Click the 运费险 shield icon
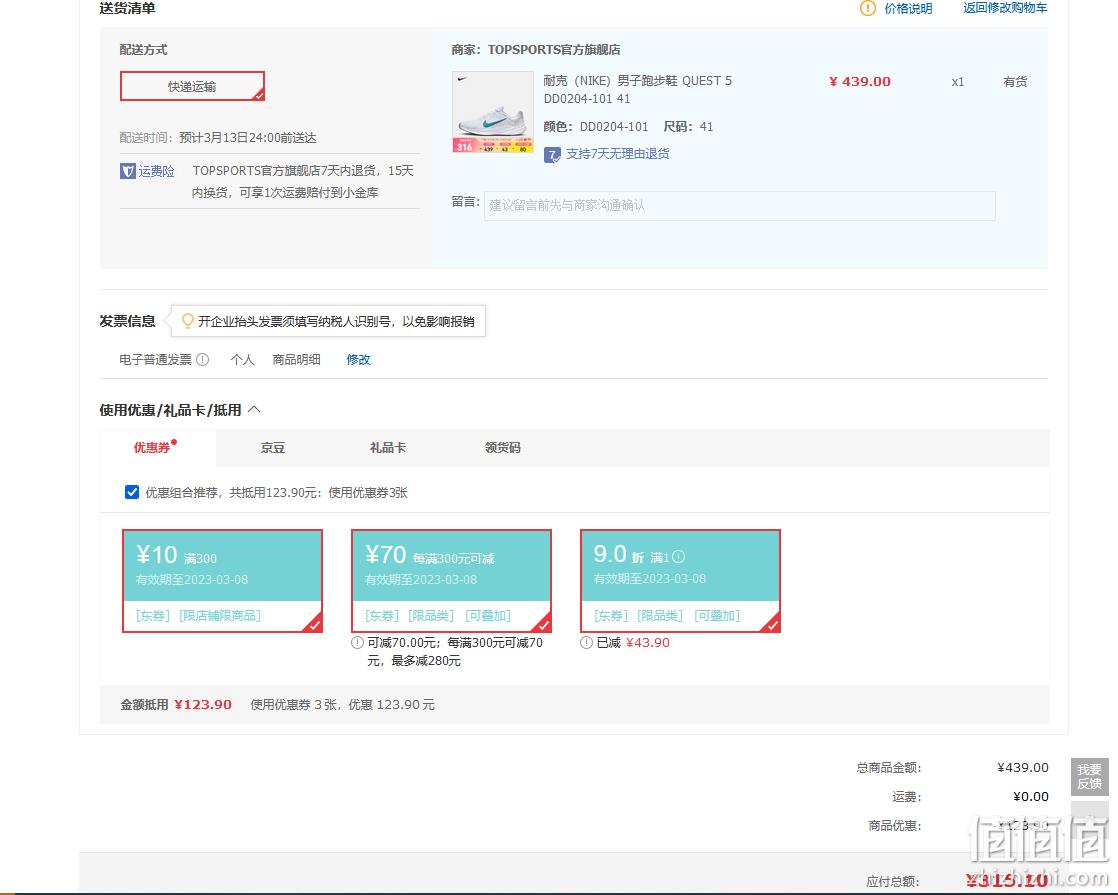The width and height of the screenshot is (1118, 895). 128,171
